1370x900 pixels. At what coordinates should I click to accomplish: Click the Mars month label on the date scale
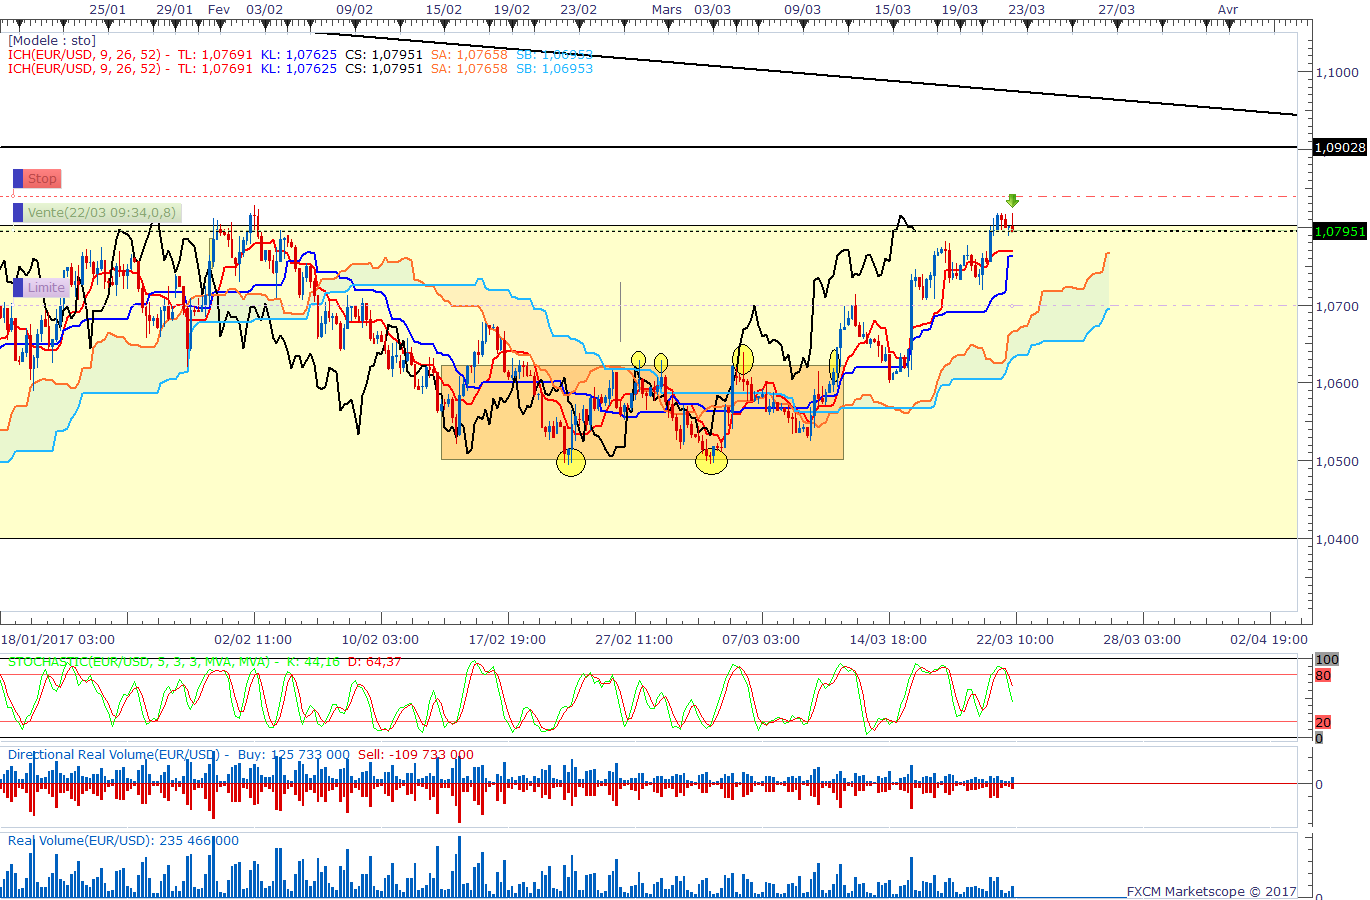click(x=667, y=10)
